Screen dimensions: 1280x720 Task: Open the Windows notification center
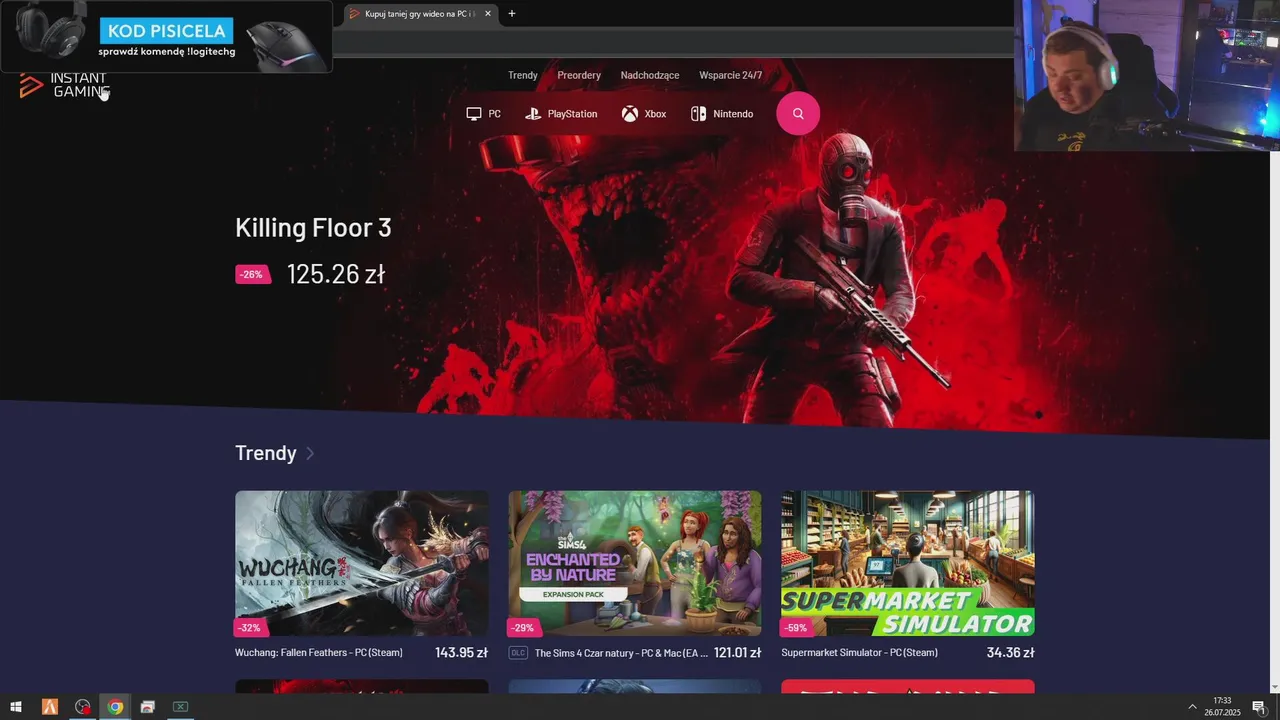[x=1259, y=707]
